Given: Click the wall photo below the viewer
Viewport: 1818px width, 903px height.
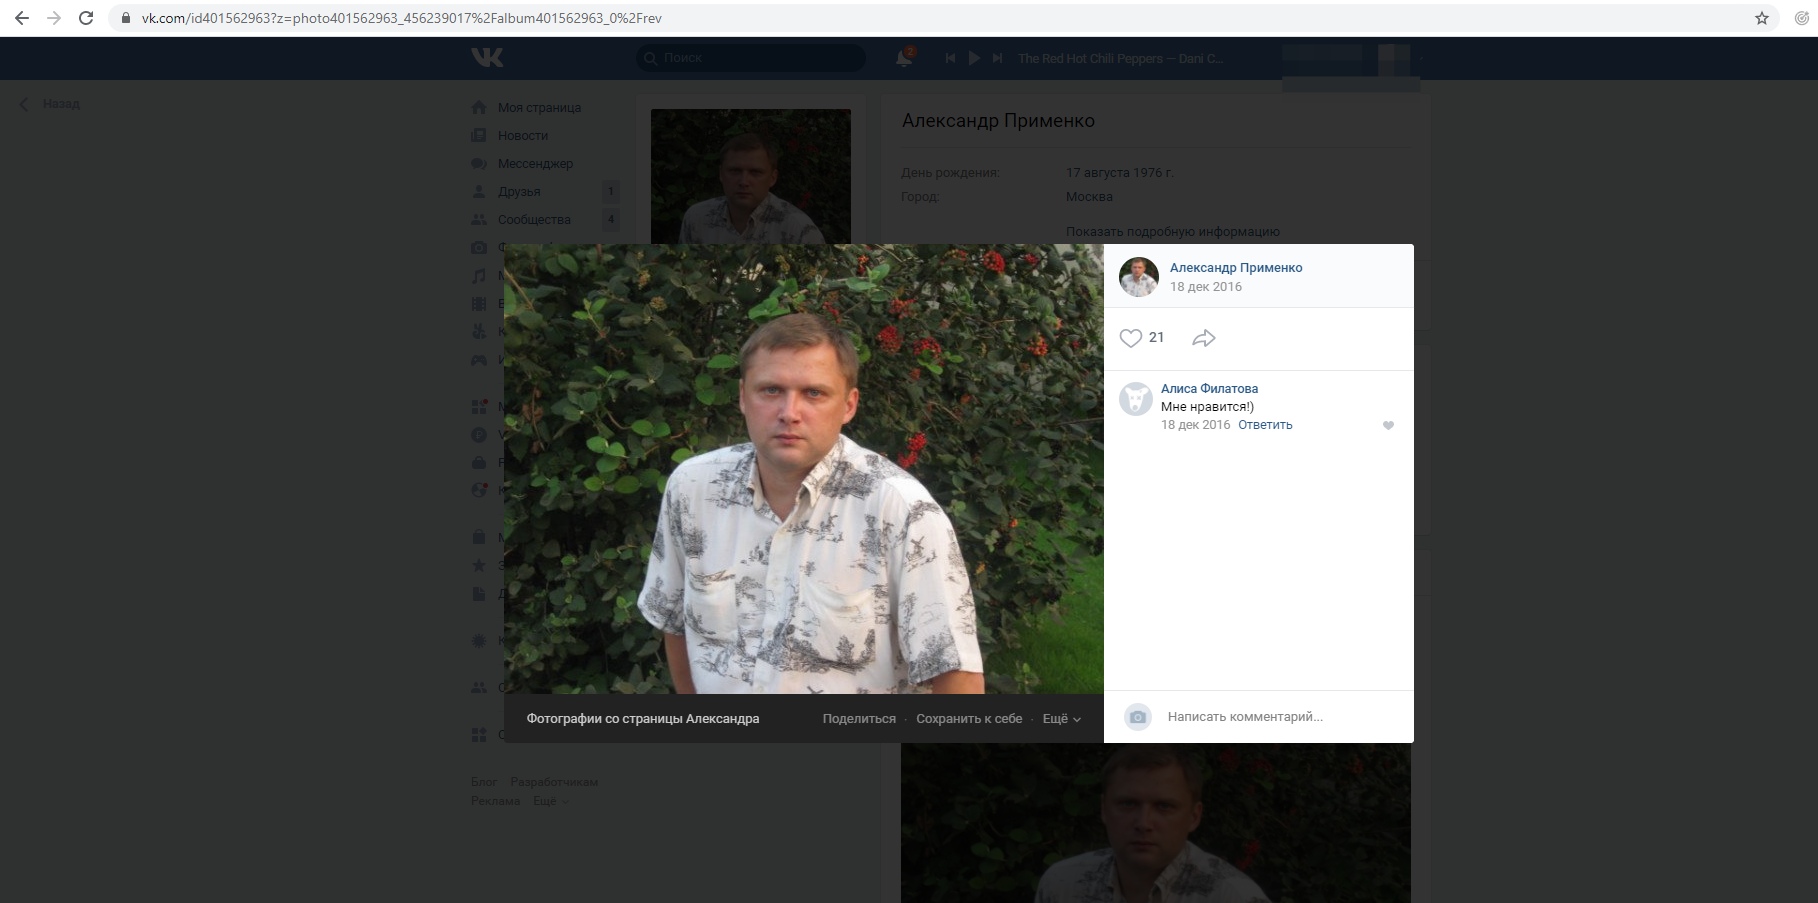Looking at the screenshot, I should tap(1156, 823).
